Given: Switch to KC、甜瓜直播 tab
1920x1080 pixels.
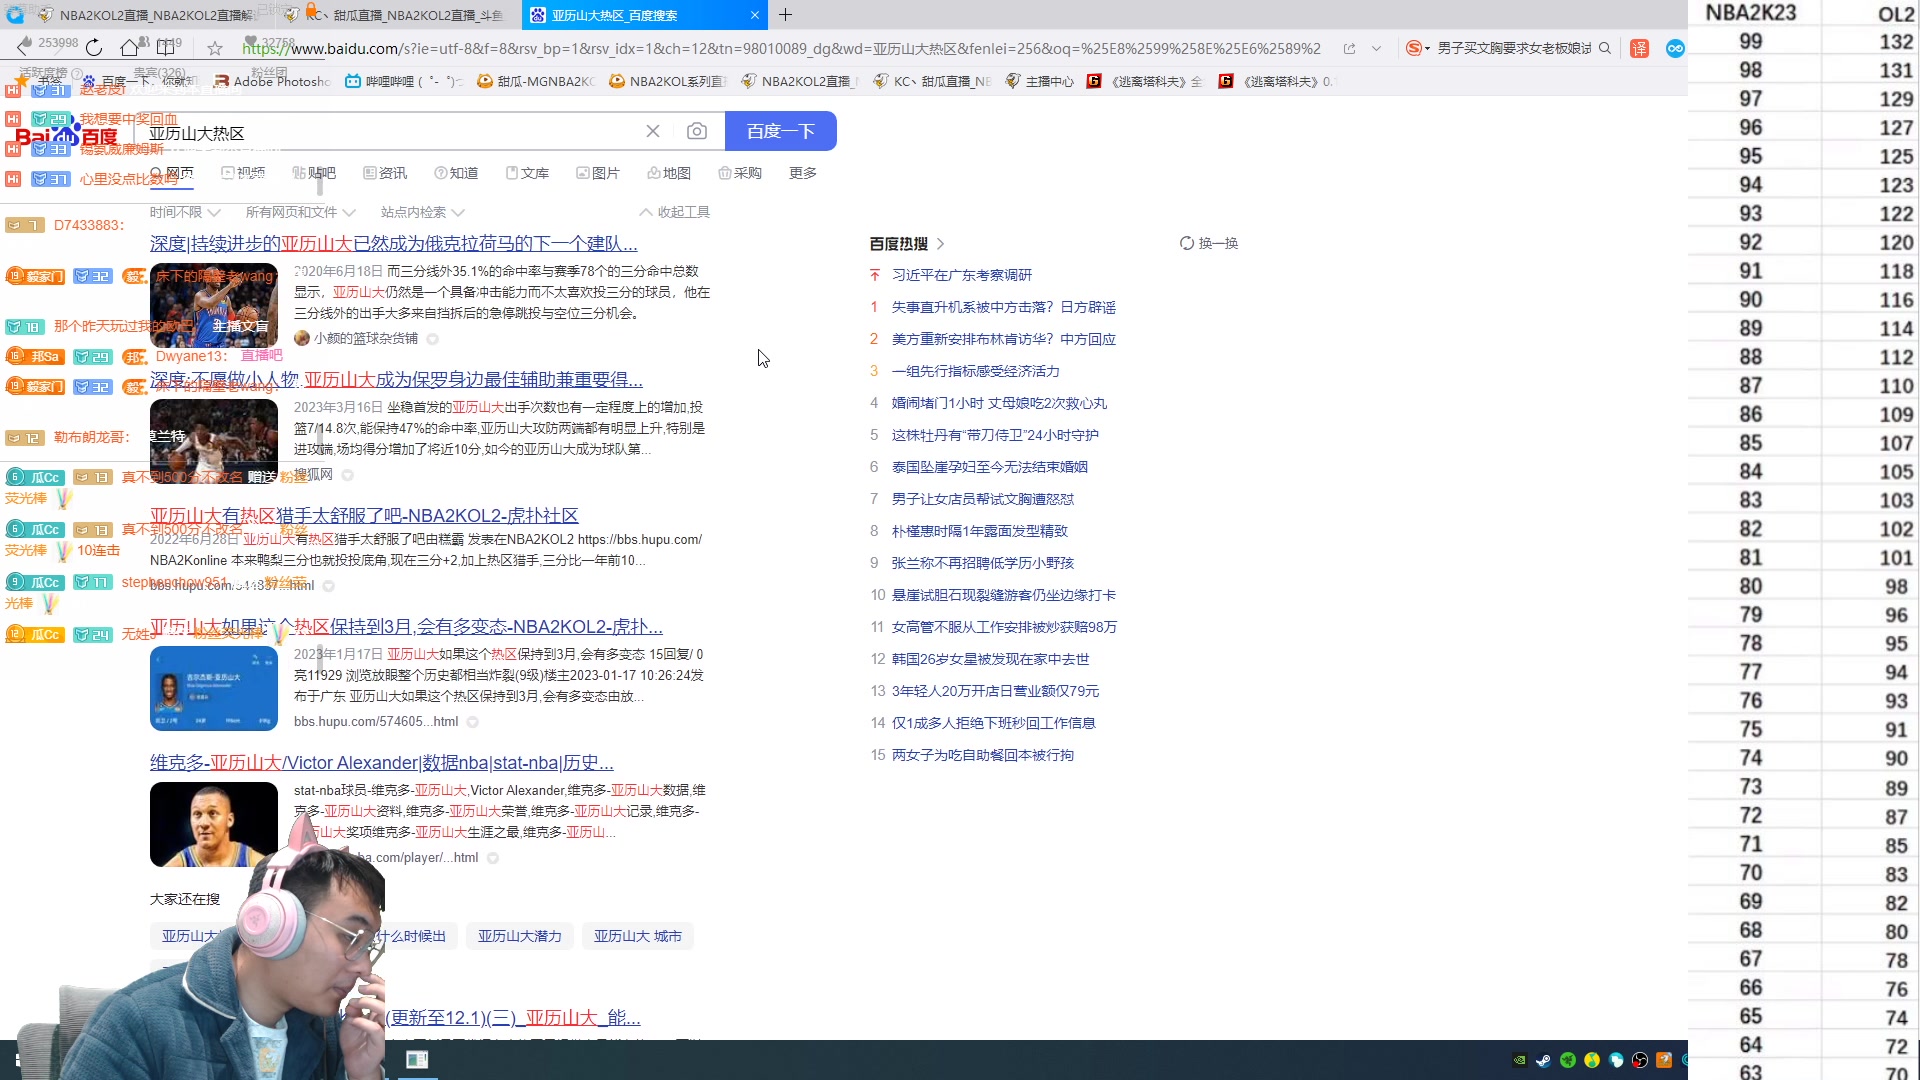Looking at the screenshot, I should [400, 15].
